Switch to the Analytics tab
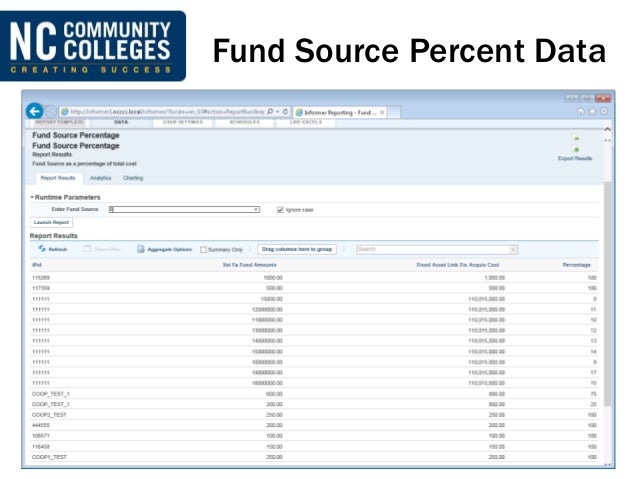Screen dimensions: 638x479 coord(101,178)
